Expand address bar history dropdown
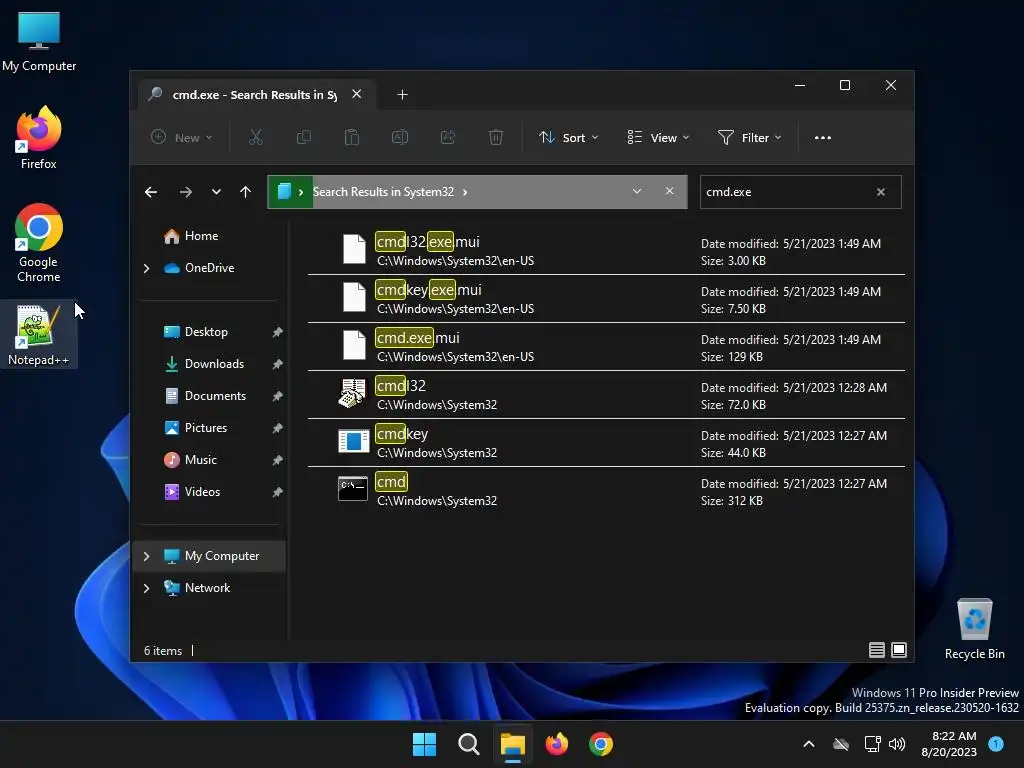The width and height of the screenshot is (1024, 768). (x=637, y=191)
